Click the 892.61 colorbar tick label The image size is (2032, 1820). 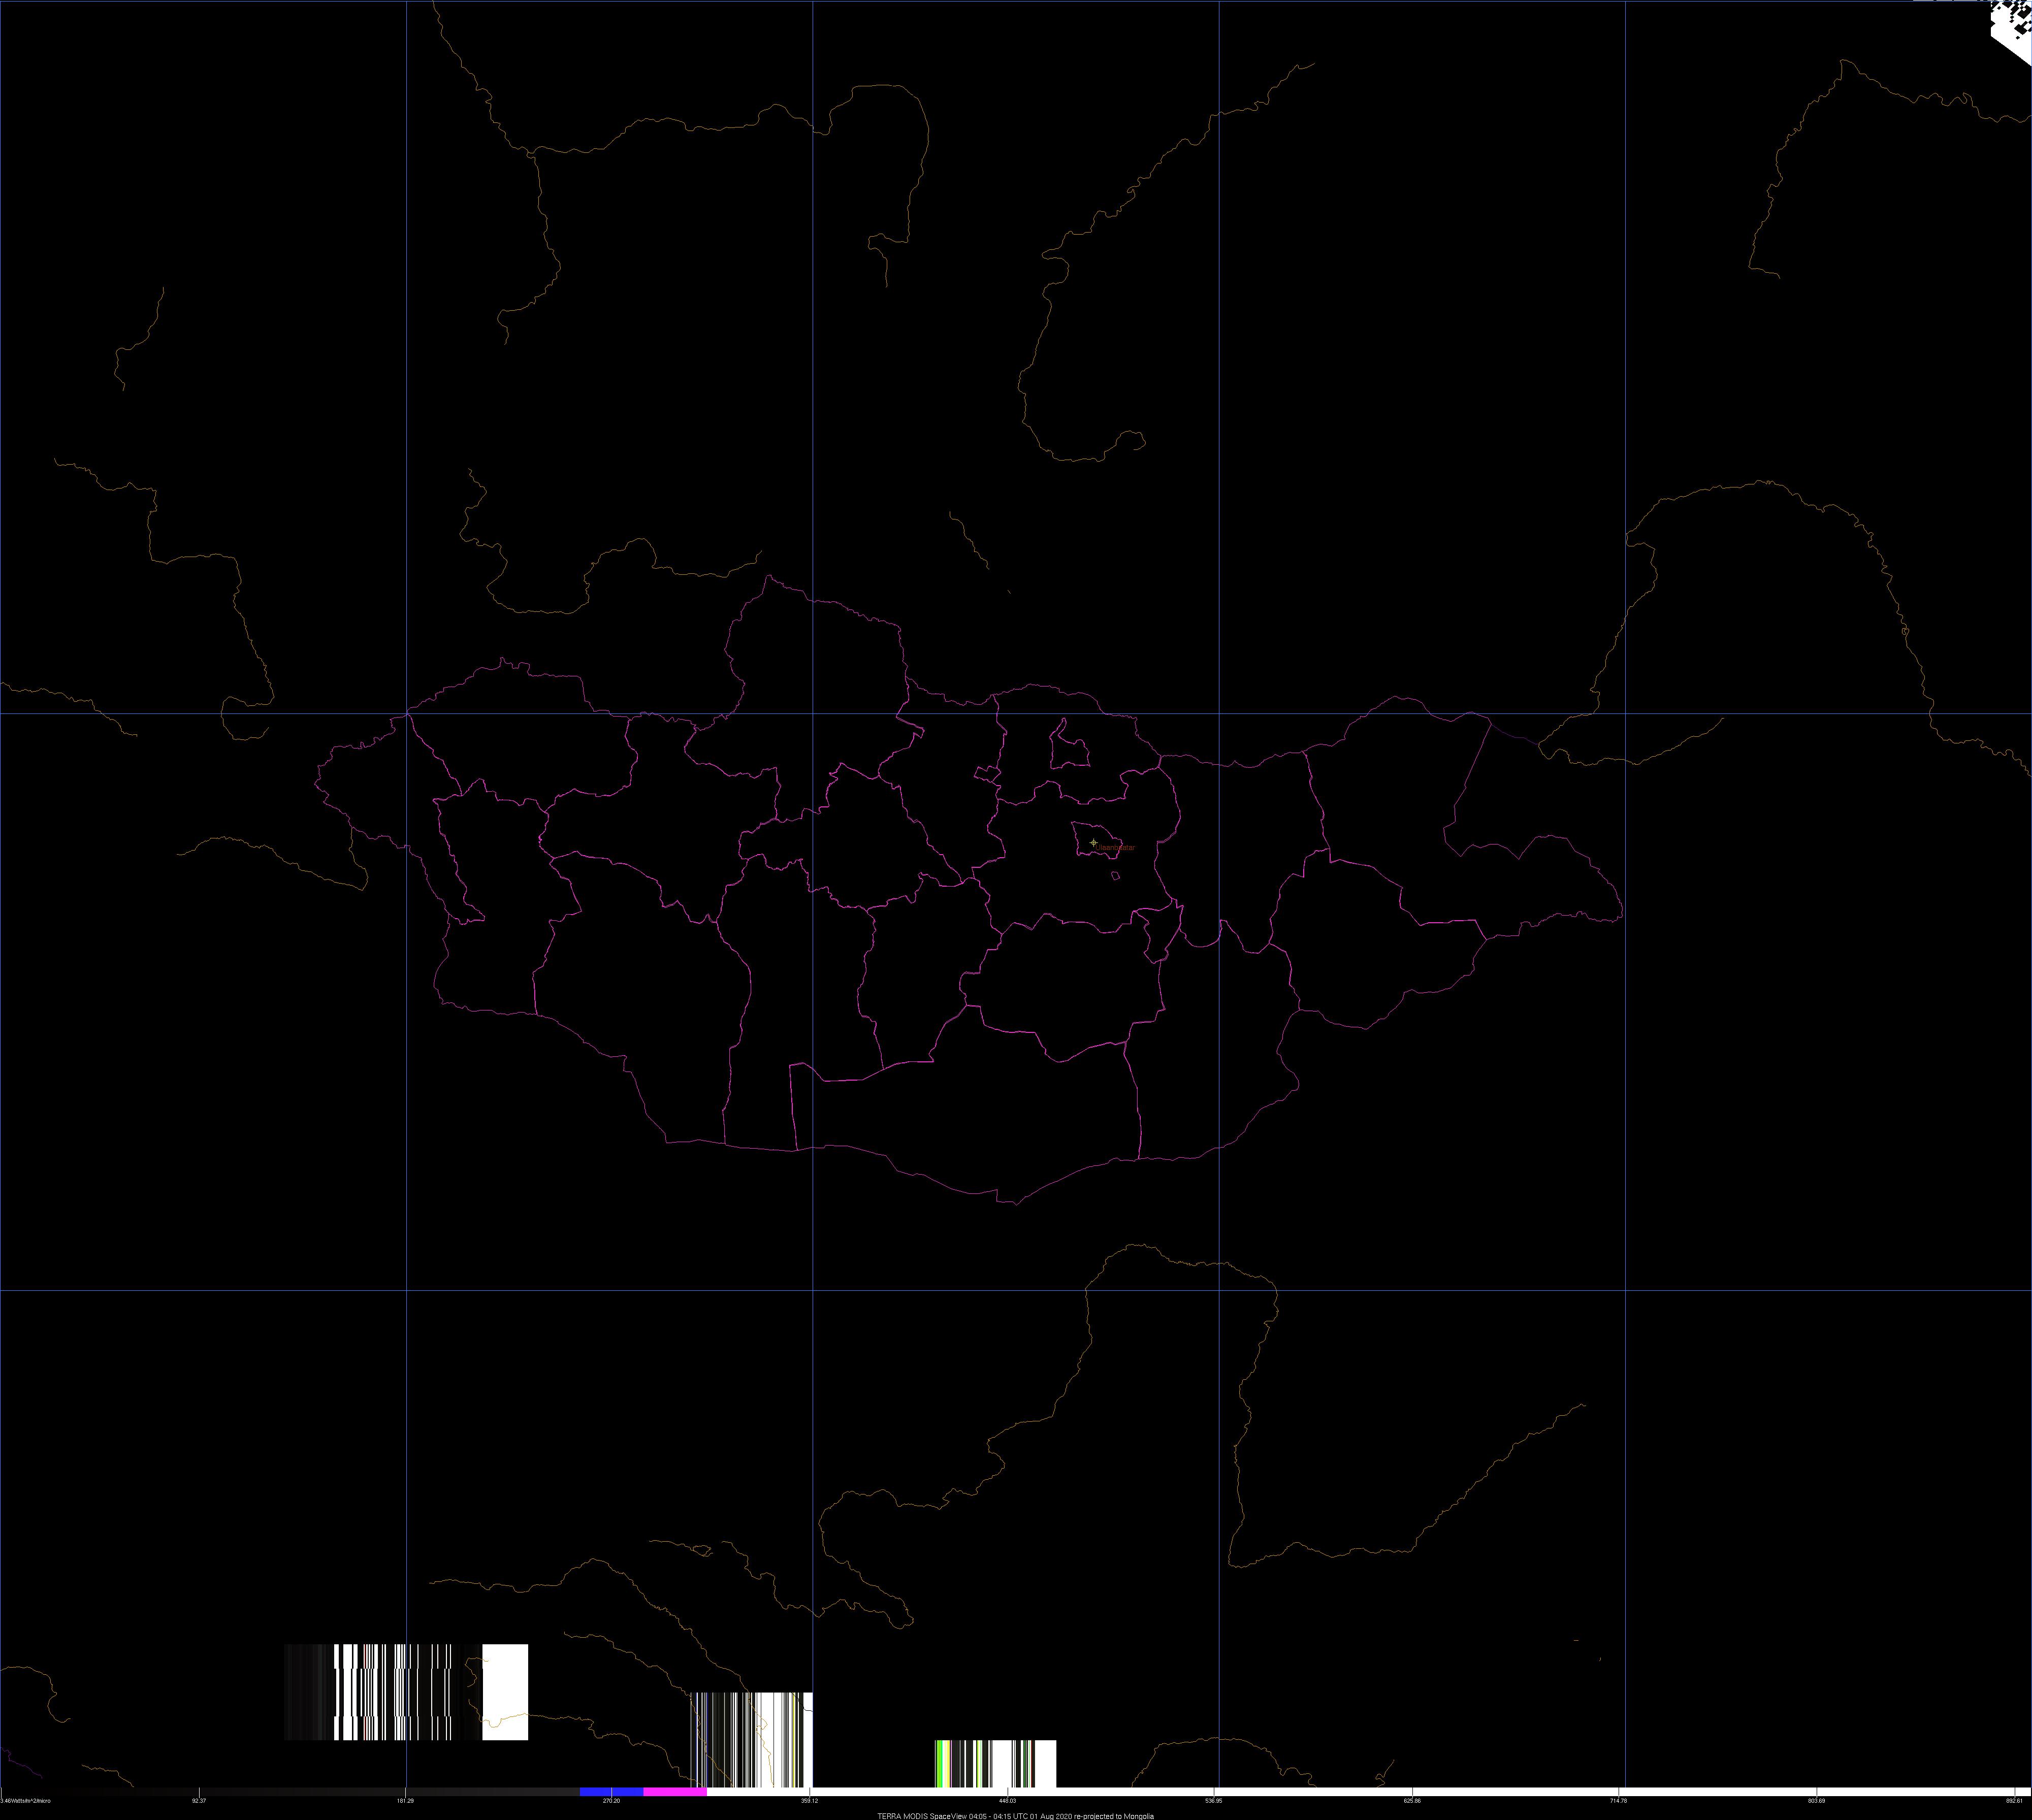2014,1801
